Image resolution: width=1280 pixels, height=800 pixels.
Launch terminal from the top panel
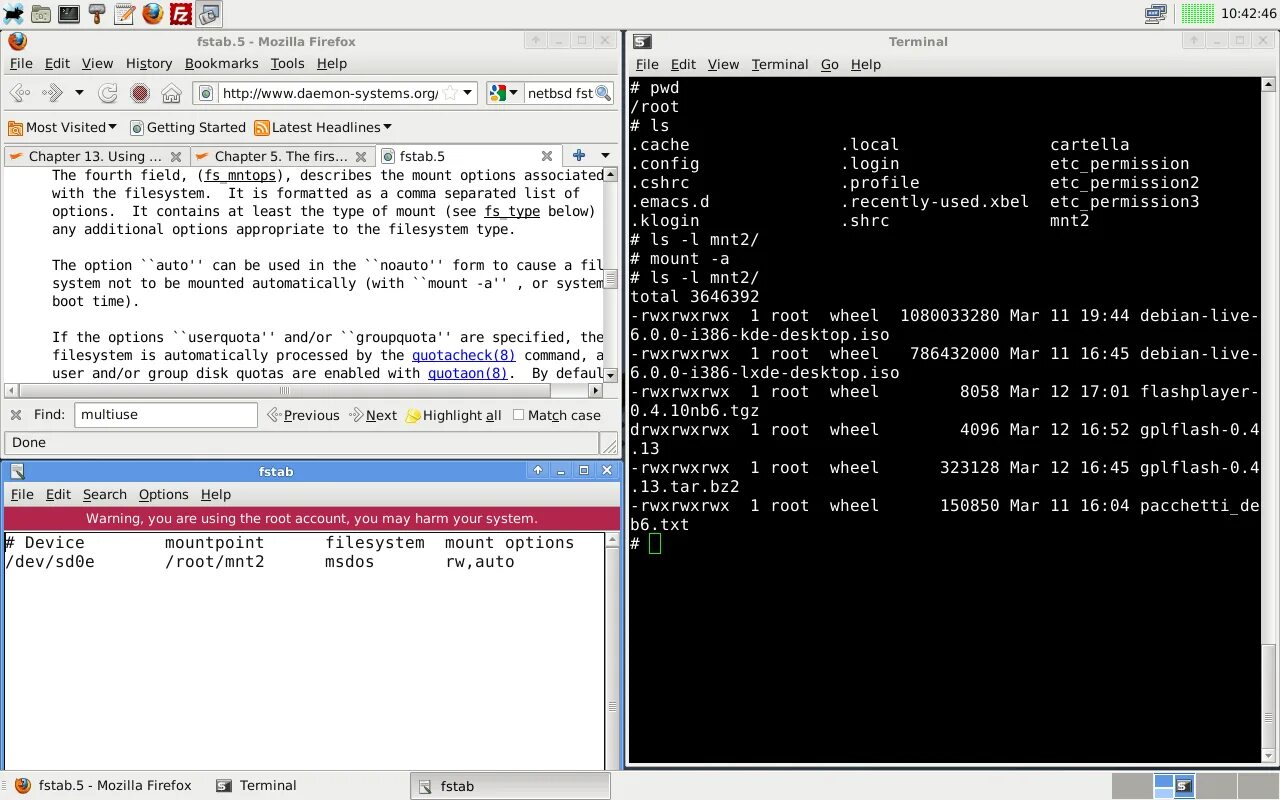[x=69, y=14]
